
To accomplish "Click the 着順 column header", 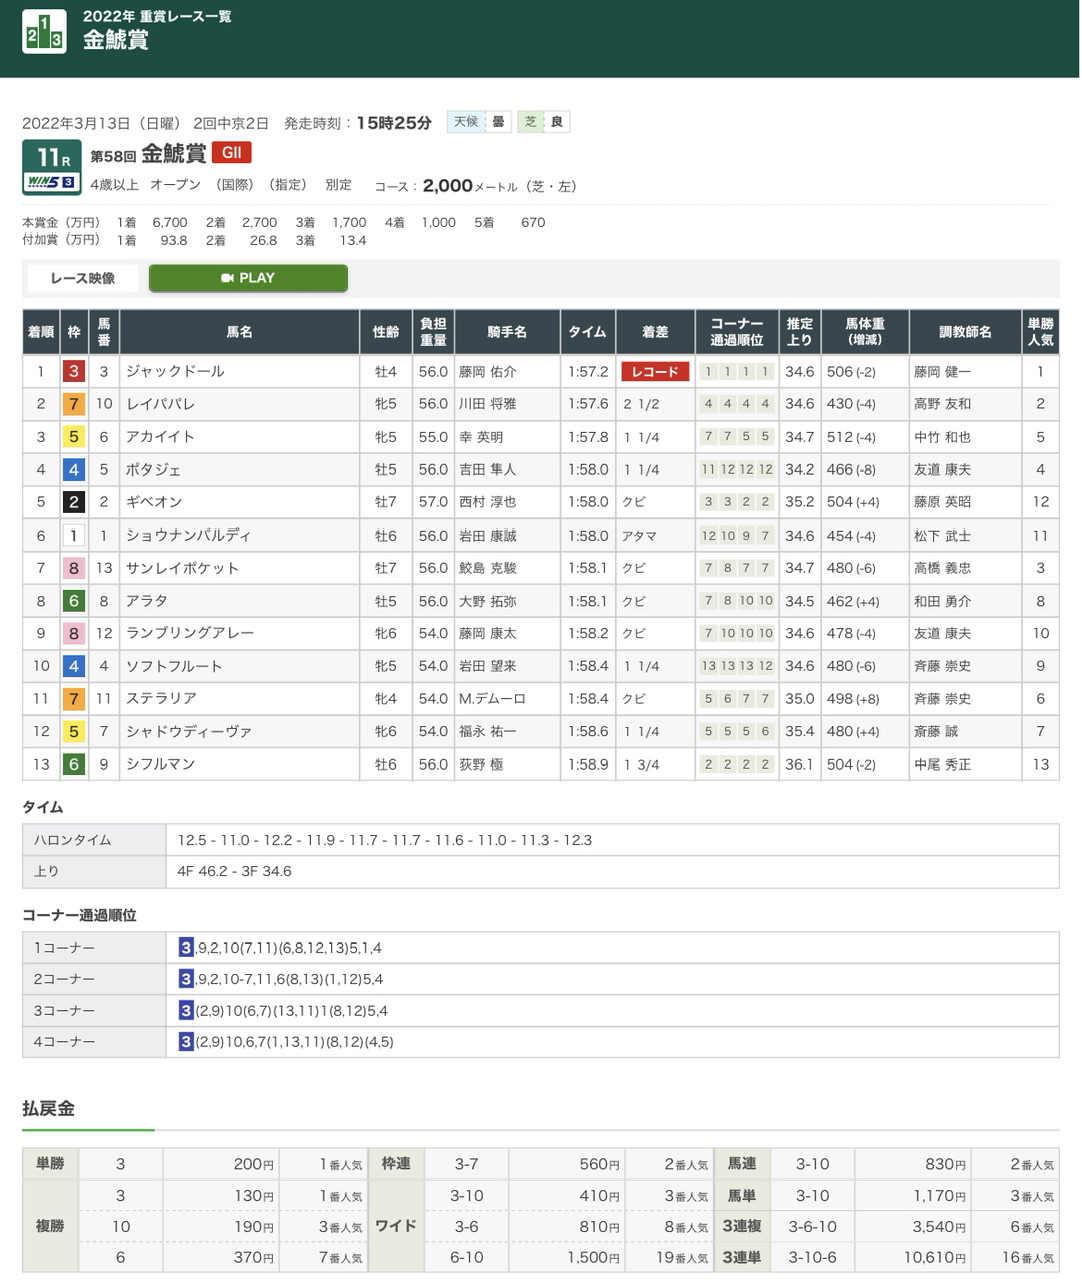I will pyautogui.click(x=41, y=332).
